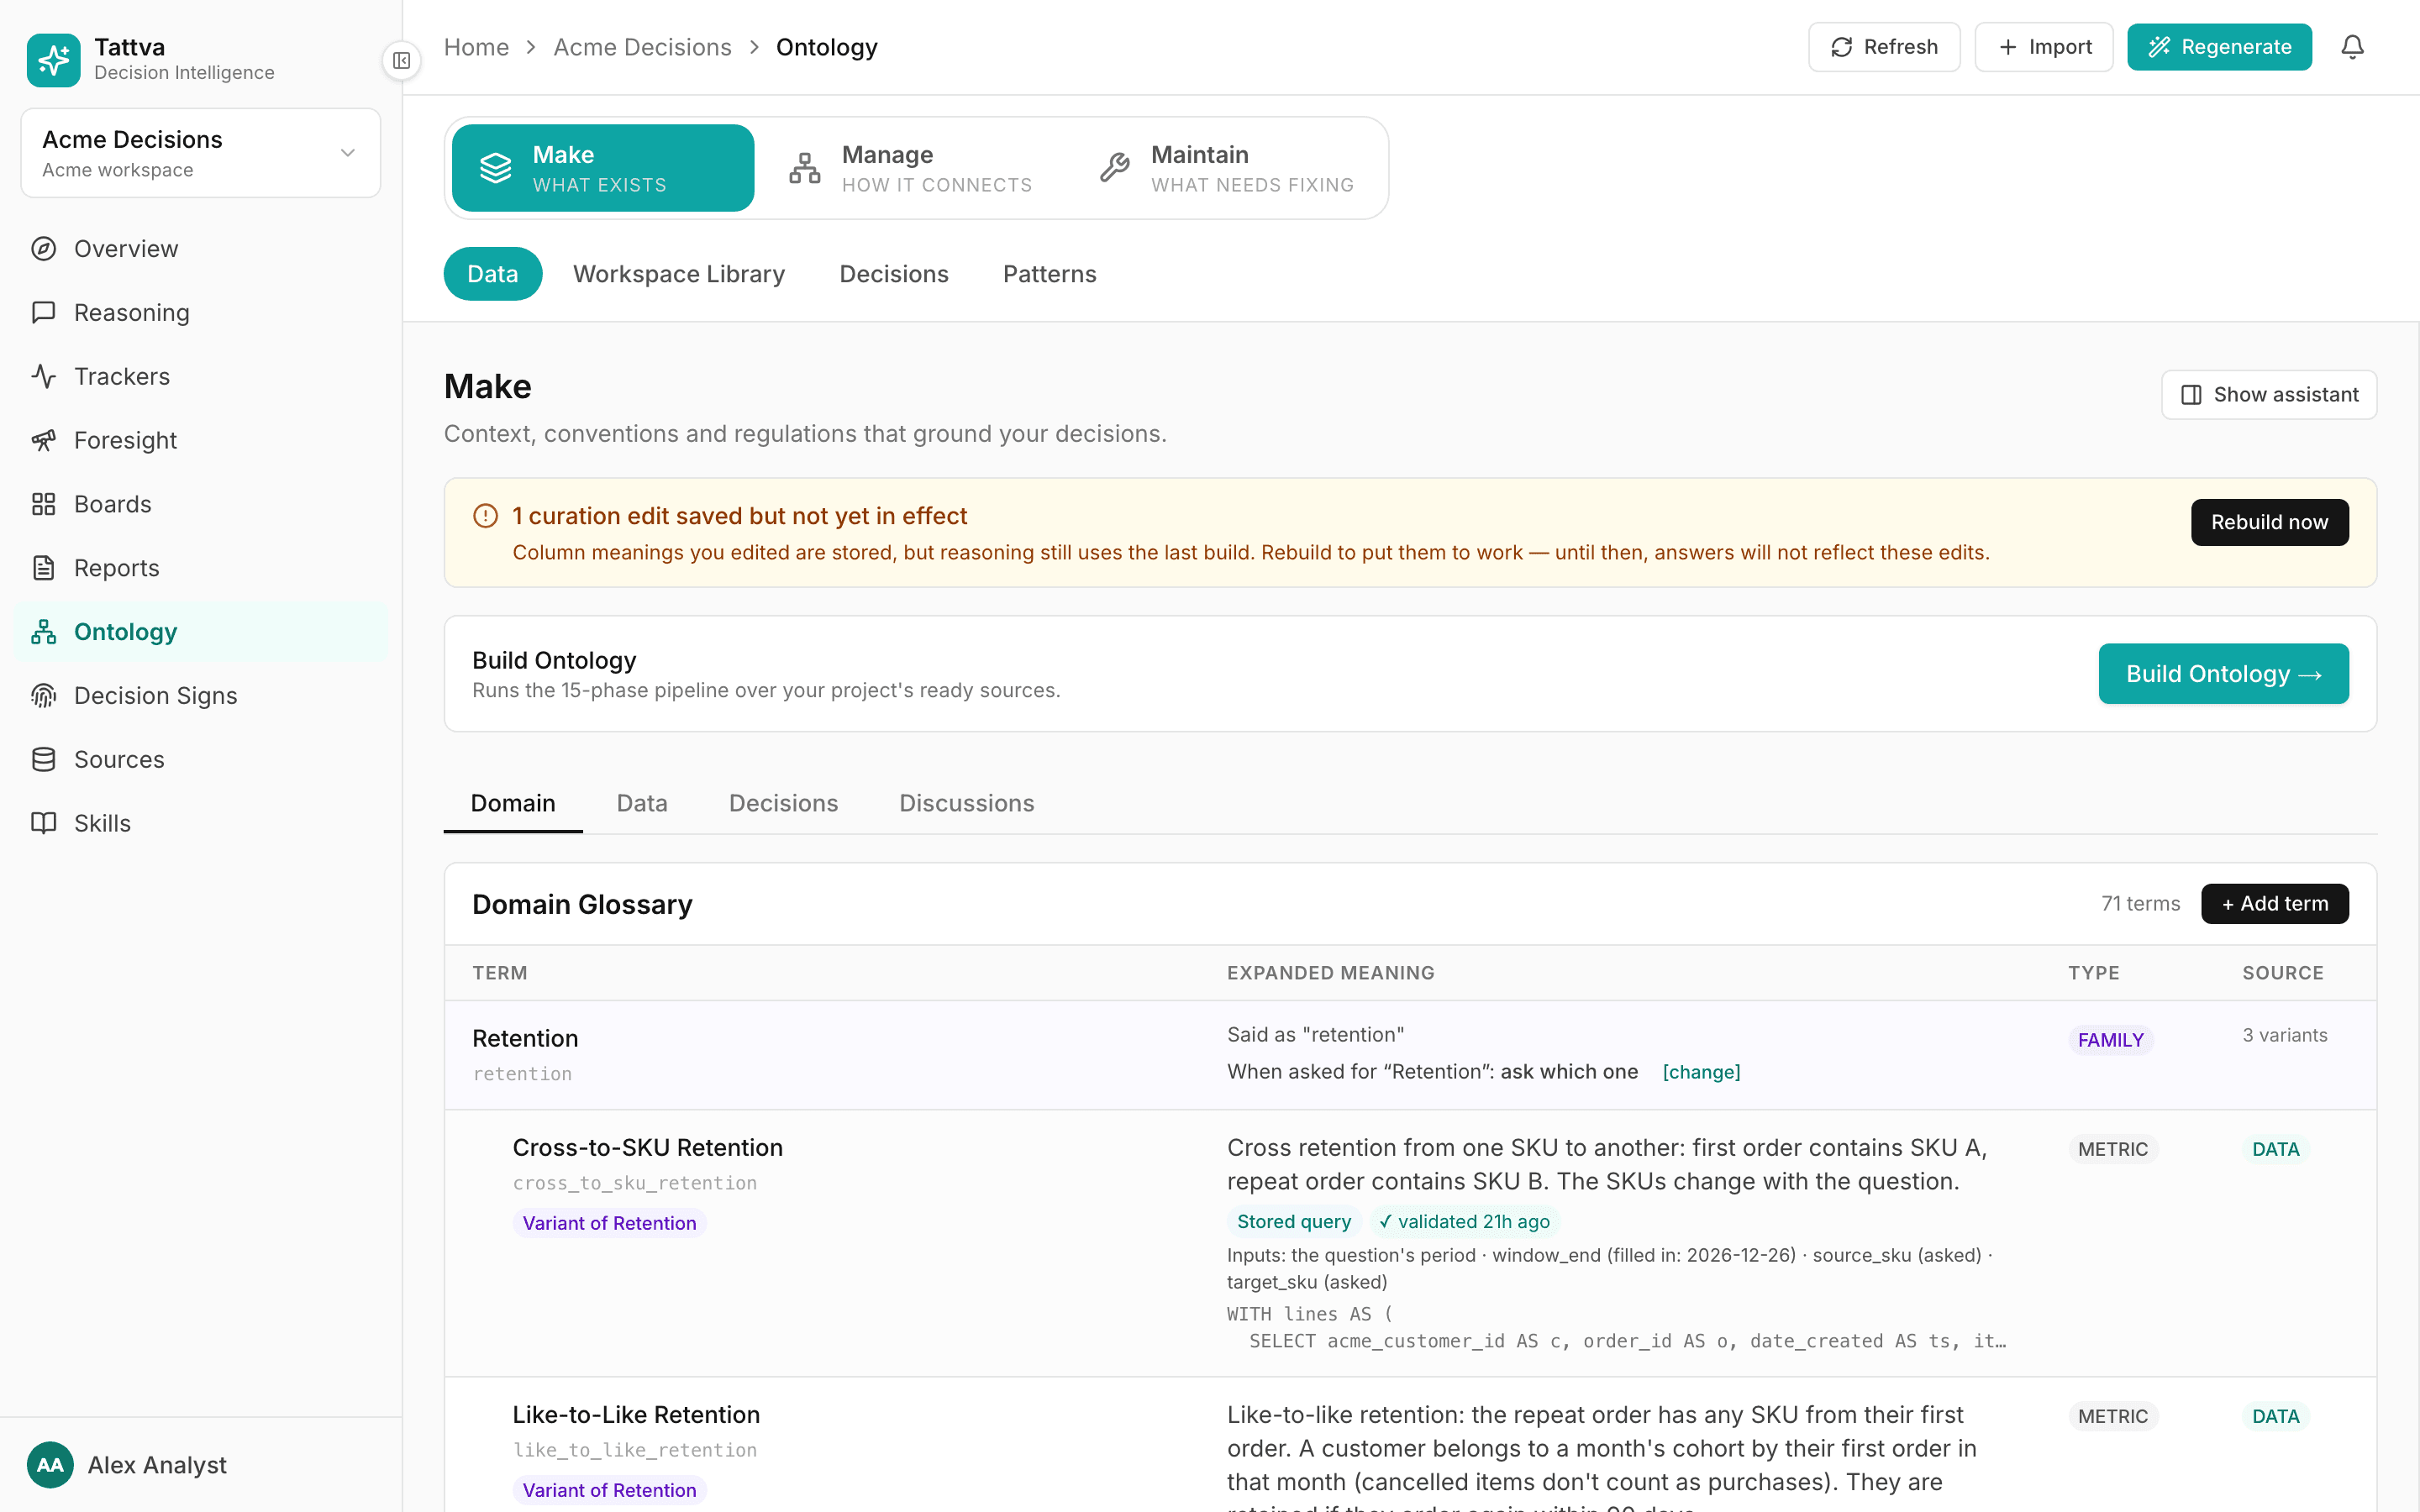
Task: Click the Make layers icon
Action: (x=495, y=168)
